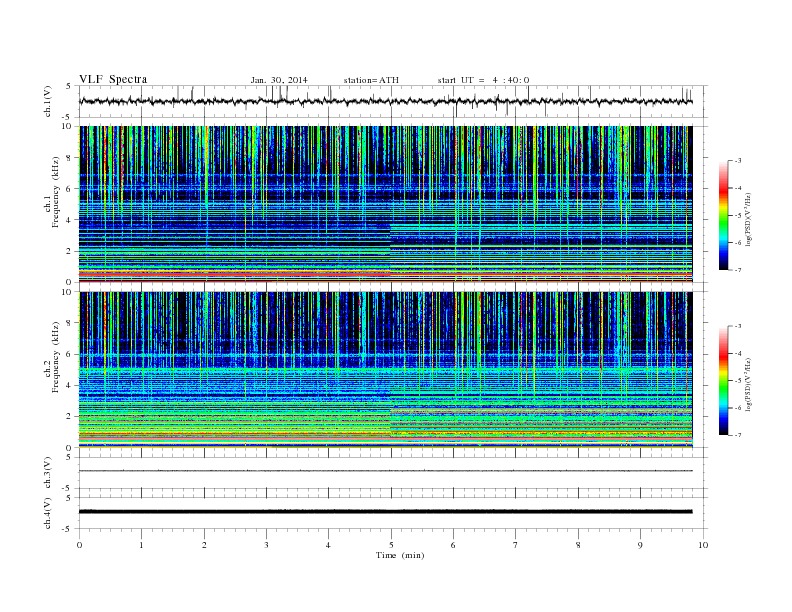The height and width of the screenshot is (612, 792).
Task: Click the ch.3 voltage waveform trace
Action: [x=386, y=471]
